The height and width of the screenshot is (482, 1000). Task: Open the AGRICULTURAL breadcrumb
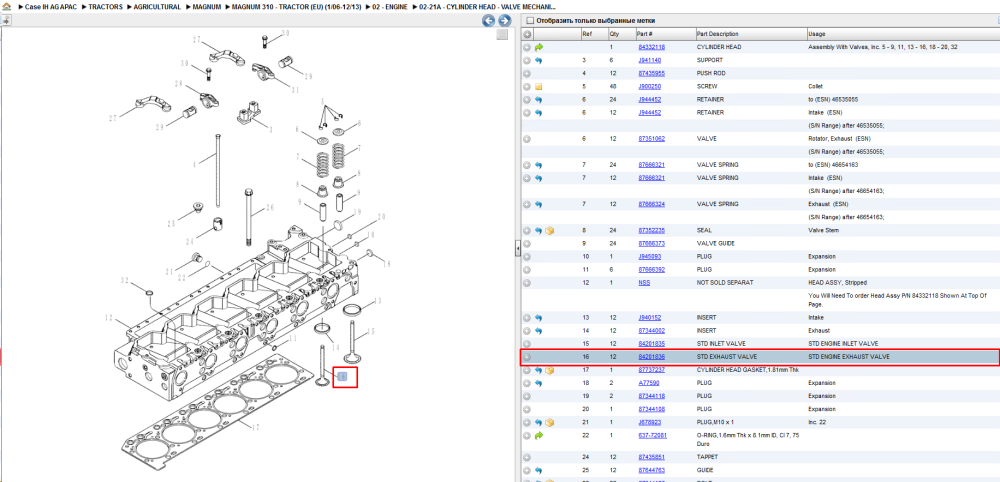(x=157, y=6)
